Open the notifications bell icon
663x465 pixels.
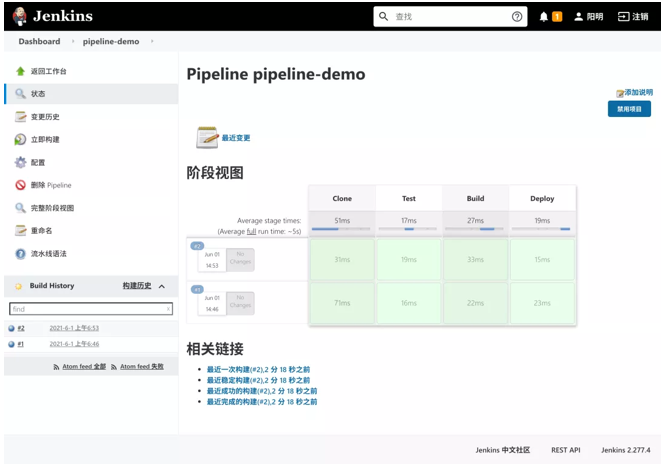544,17
